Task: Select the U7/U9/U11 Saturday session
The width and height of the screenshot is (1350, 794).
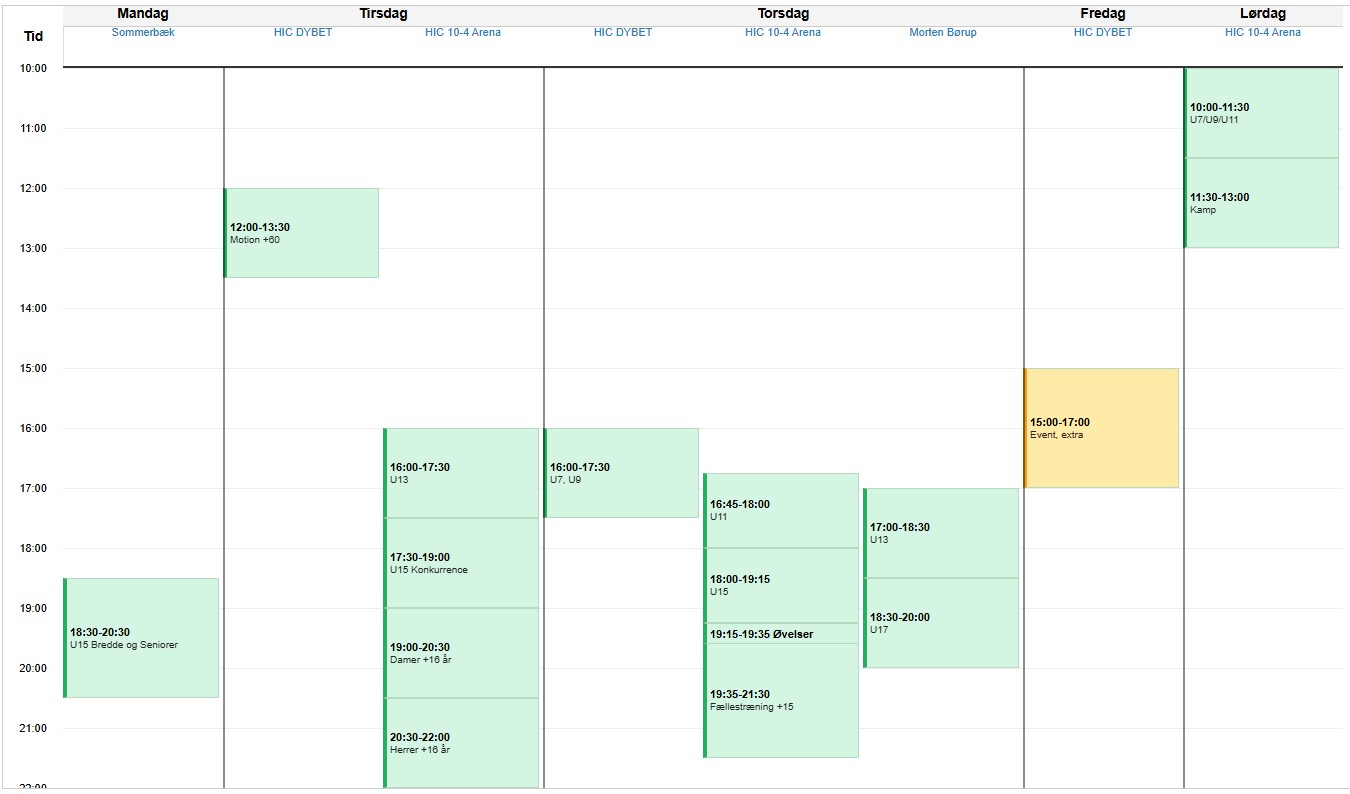Action: coord(1261,113)
